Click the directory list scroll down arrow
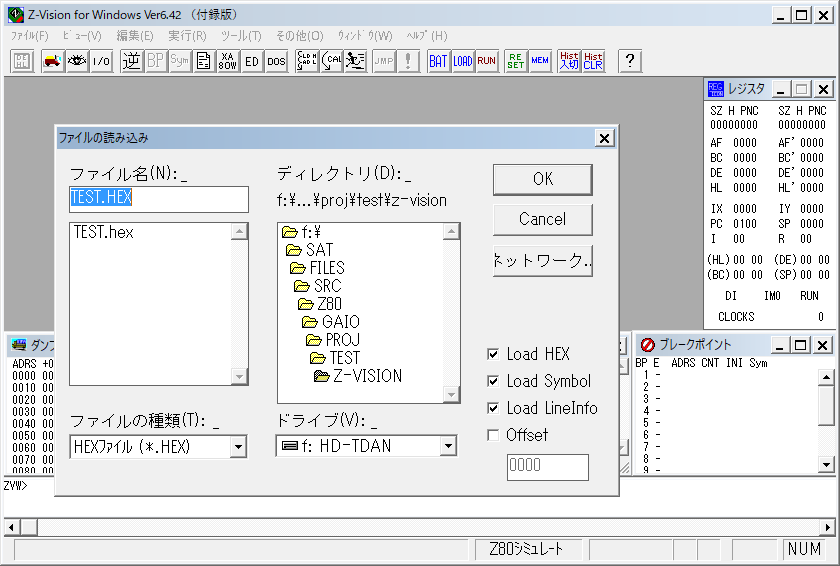The width and height of the screenshot is (840, 566). pos(452,395)
